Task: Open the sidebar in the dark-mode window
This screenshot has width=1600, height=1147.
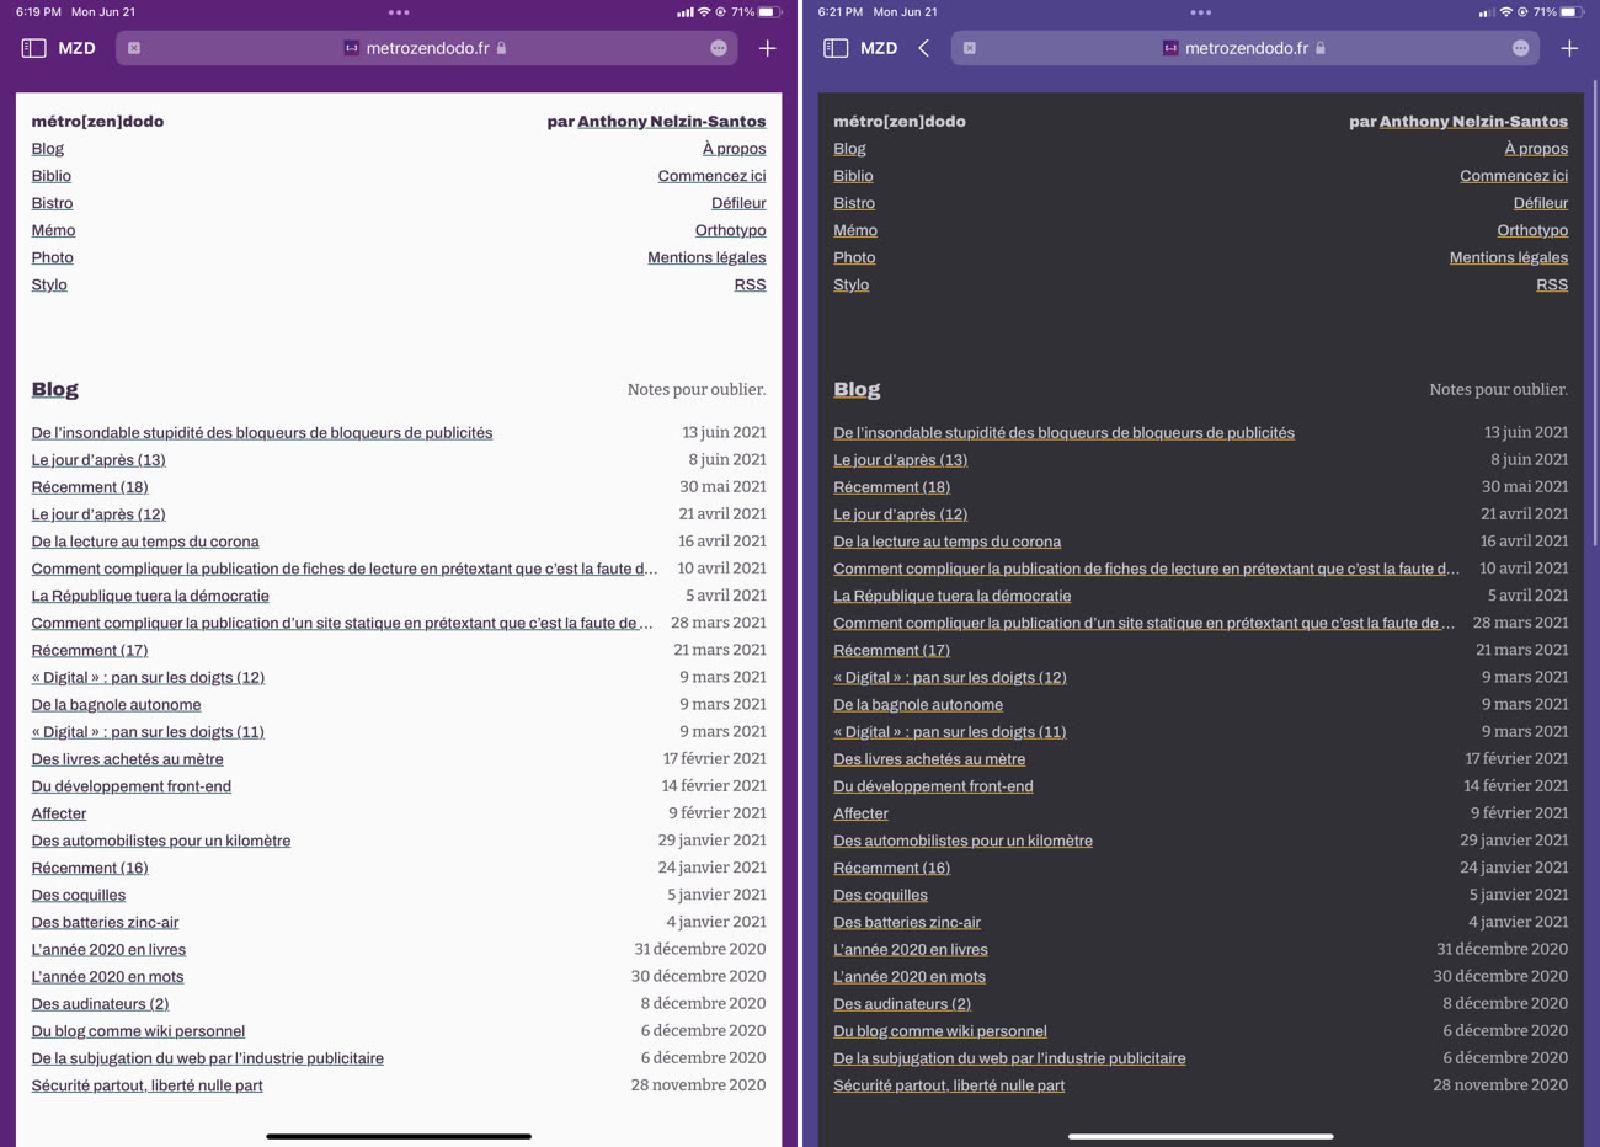Action: pos(836,48)
